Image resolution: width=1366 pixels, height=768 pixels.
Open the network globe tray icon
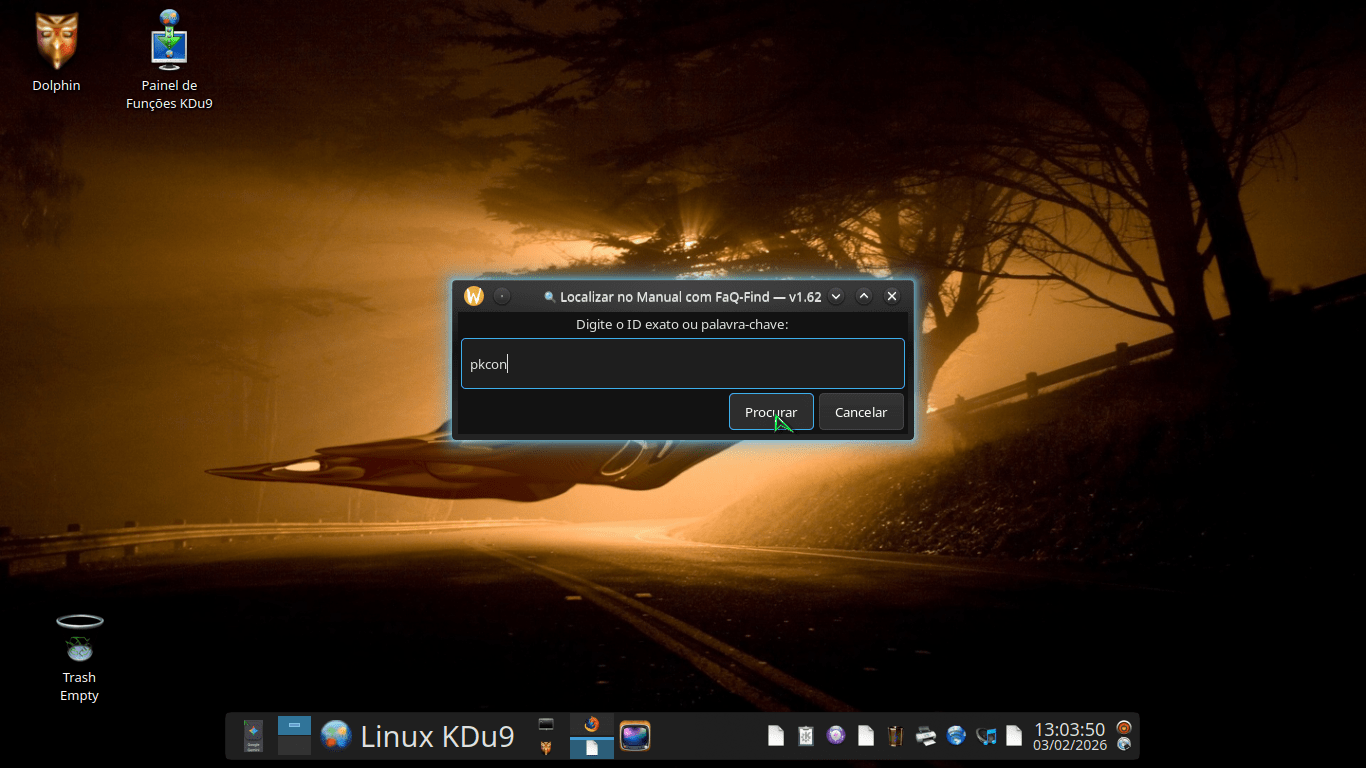tap(956, 736)
